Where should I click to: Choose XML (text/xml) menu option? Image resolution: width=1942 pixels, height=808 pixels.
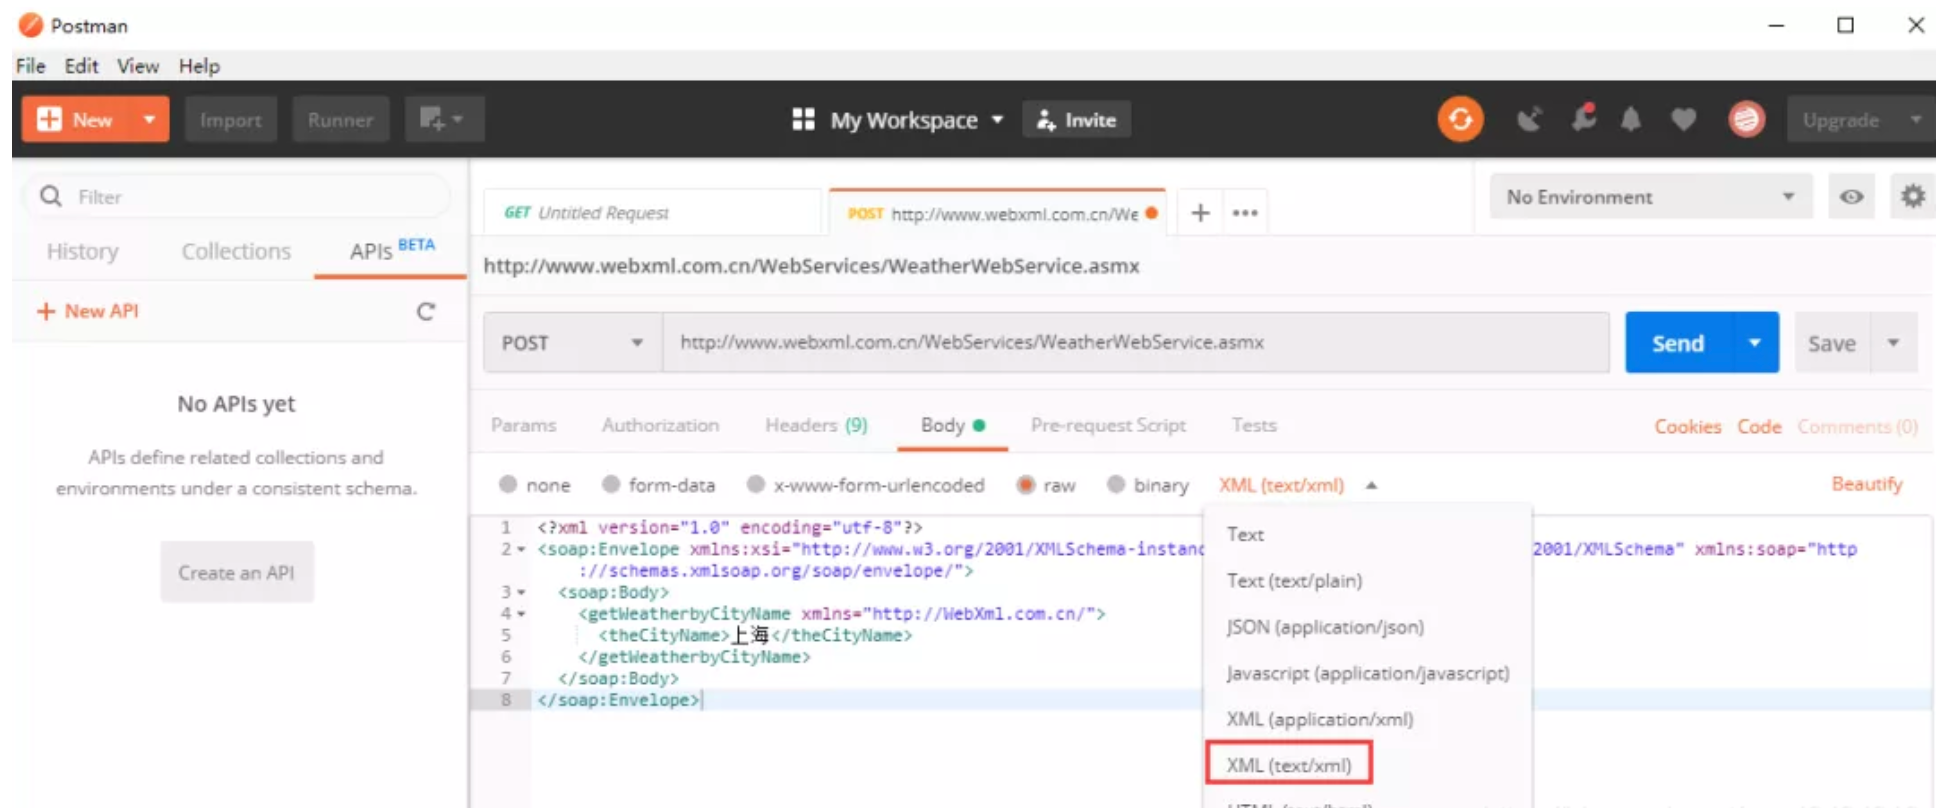click(1289, 765)
